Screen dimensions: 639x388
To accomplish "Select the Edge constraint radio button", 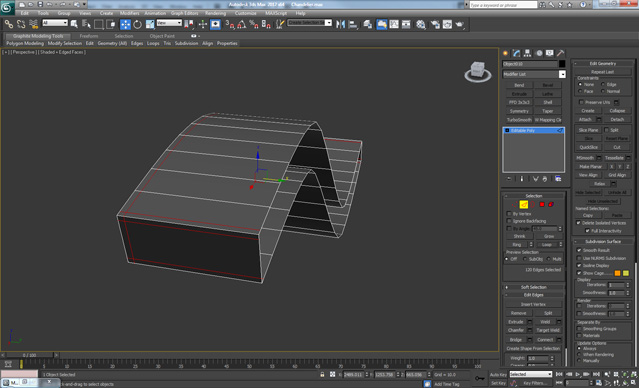I will coord(603,84).
